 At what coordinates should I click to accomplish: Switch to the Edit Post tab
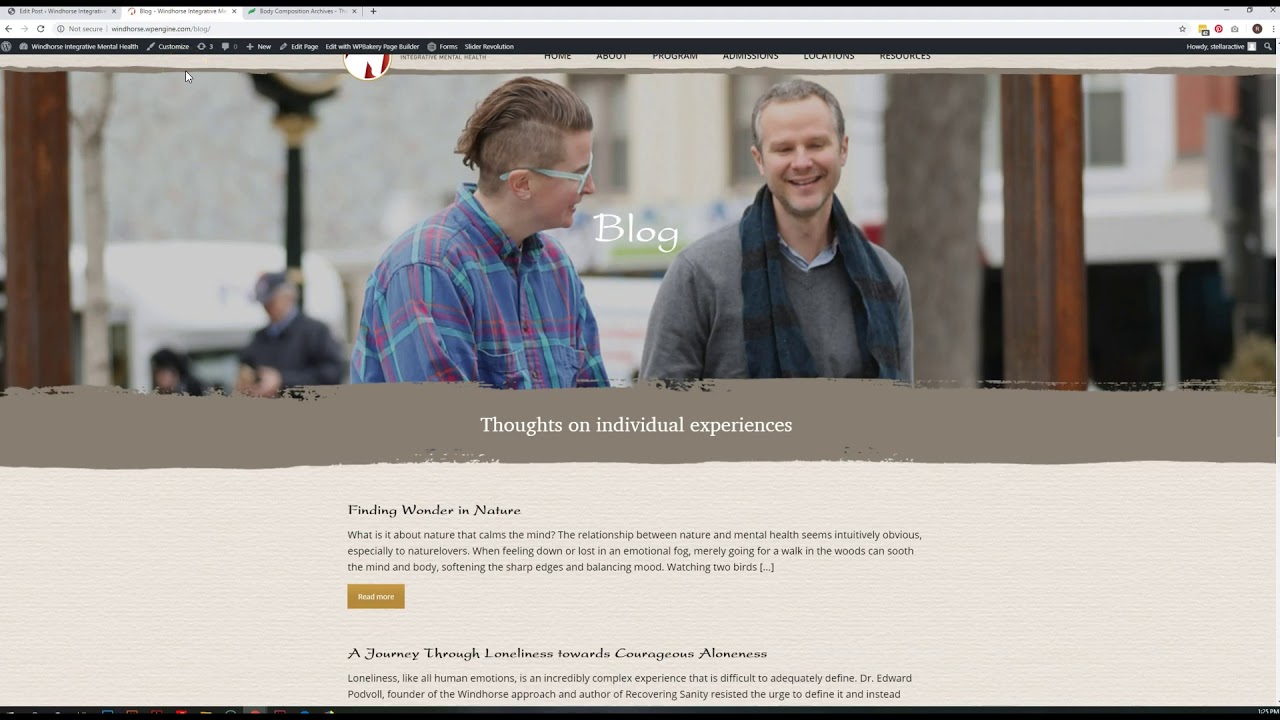(x=60, y=11)
